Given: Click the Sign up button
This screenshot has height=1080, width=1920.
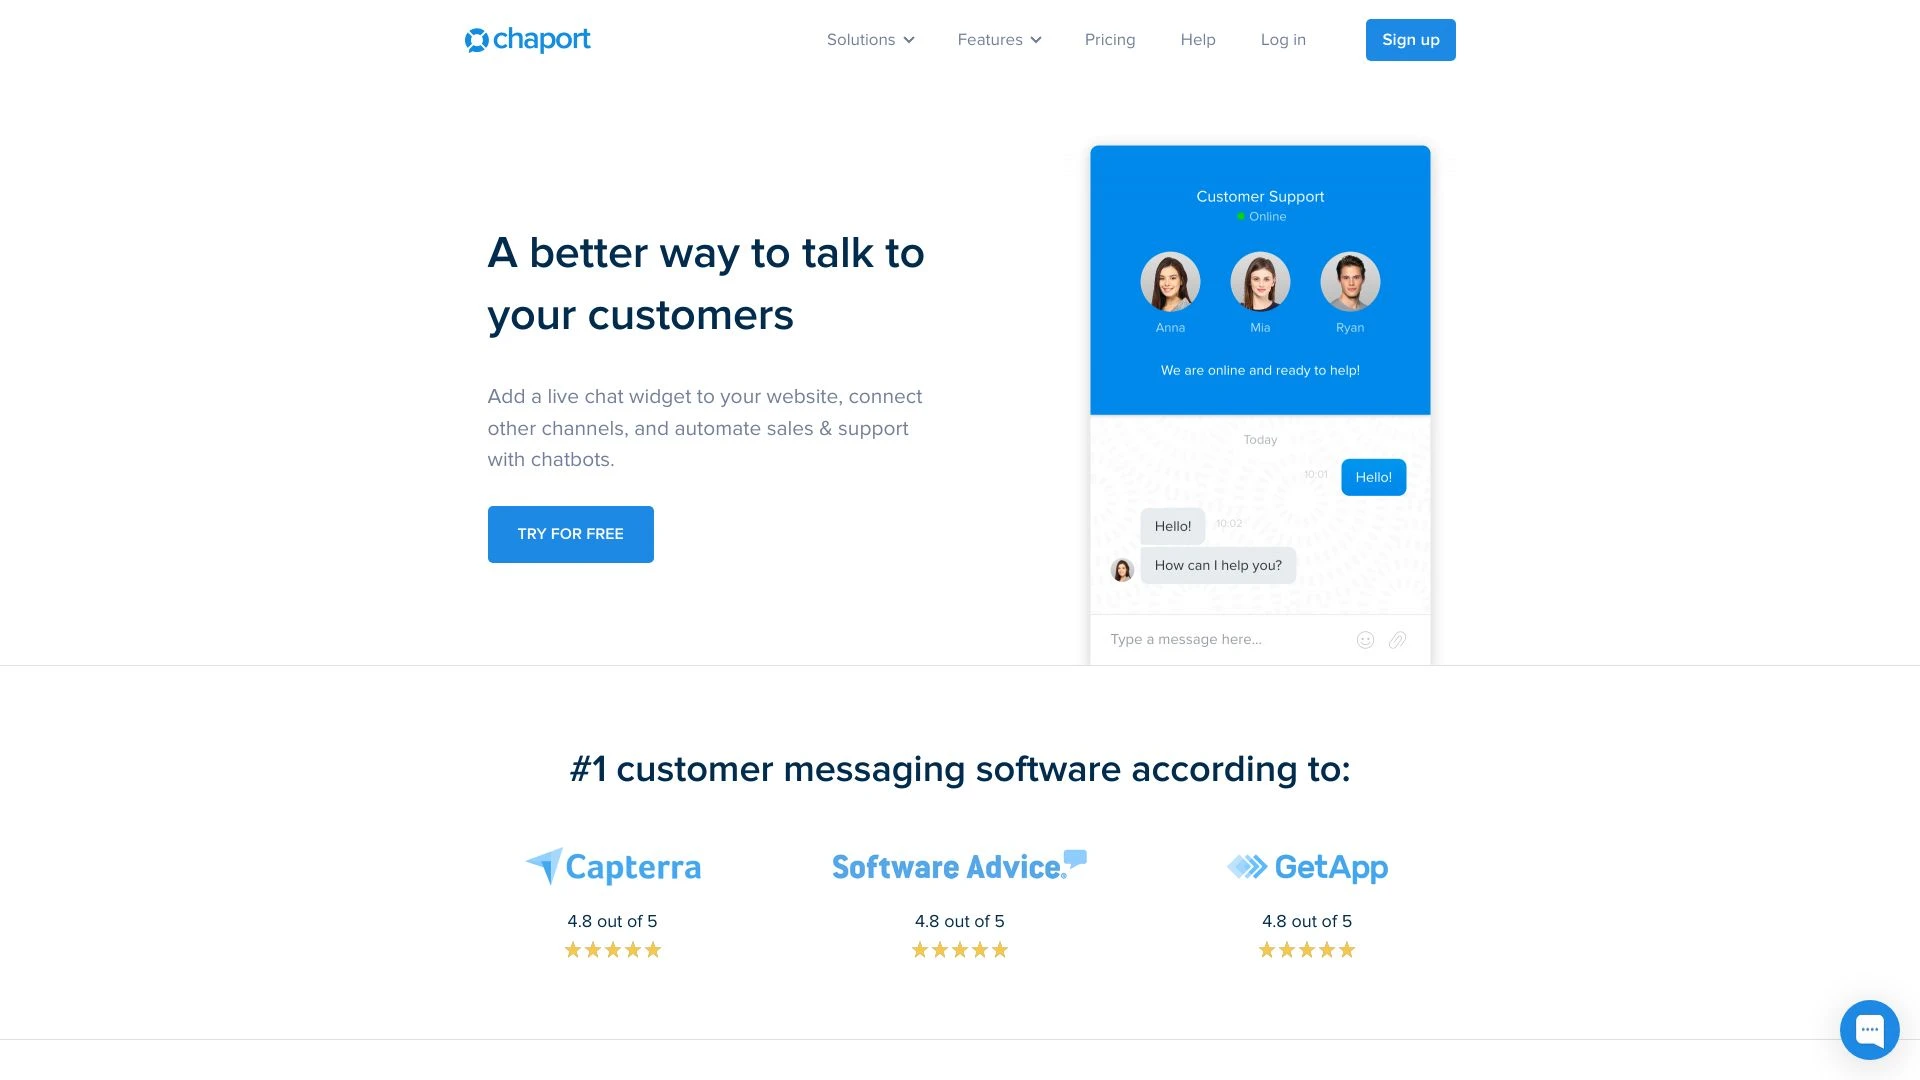Looking at the screenshot, I should coord(1411,40).
